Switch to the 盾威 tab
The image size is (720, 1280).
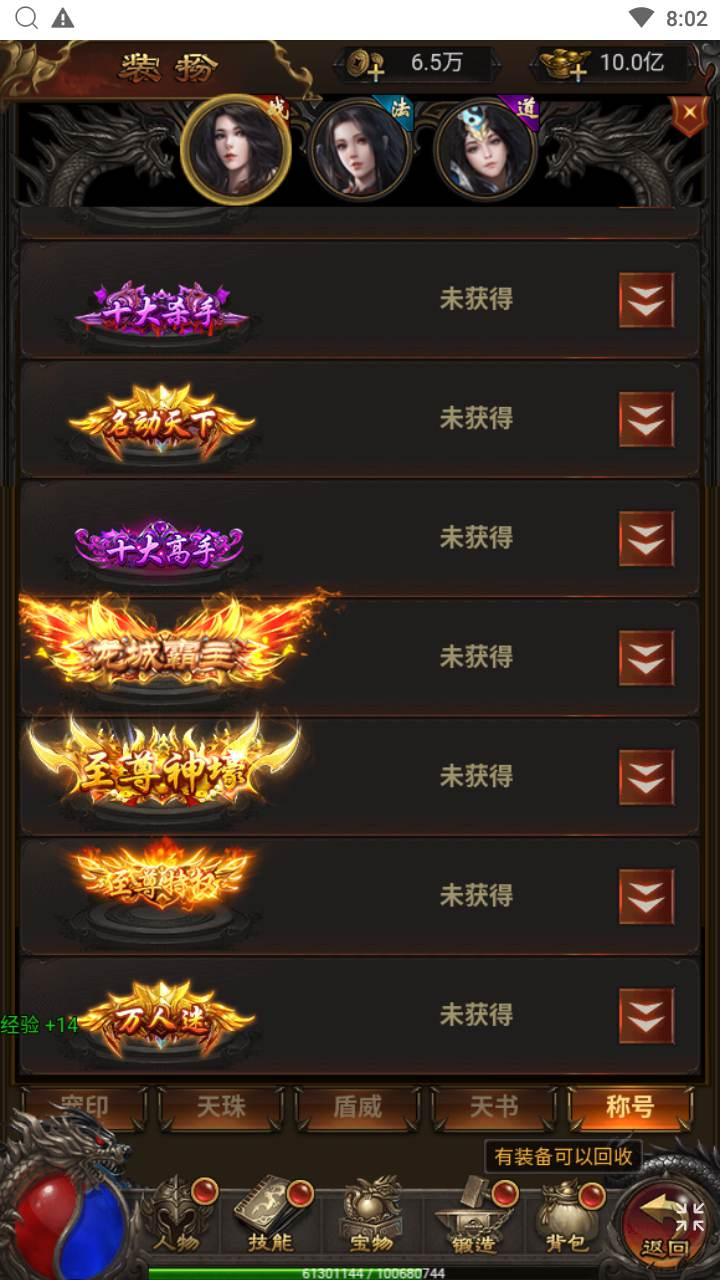357,1107
